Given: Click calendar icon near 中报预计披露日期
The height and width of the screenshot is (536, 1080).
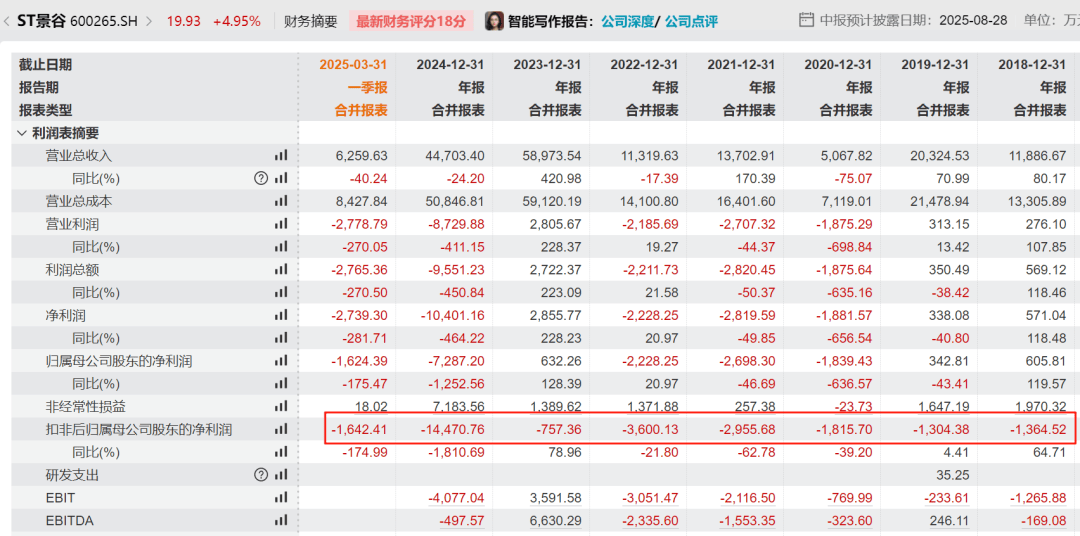Looking at the screenshot, I should (805, 21).
